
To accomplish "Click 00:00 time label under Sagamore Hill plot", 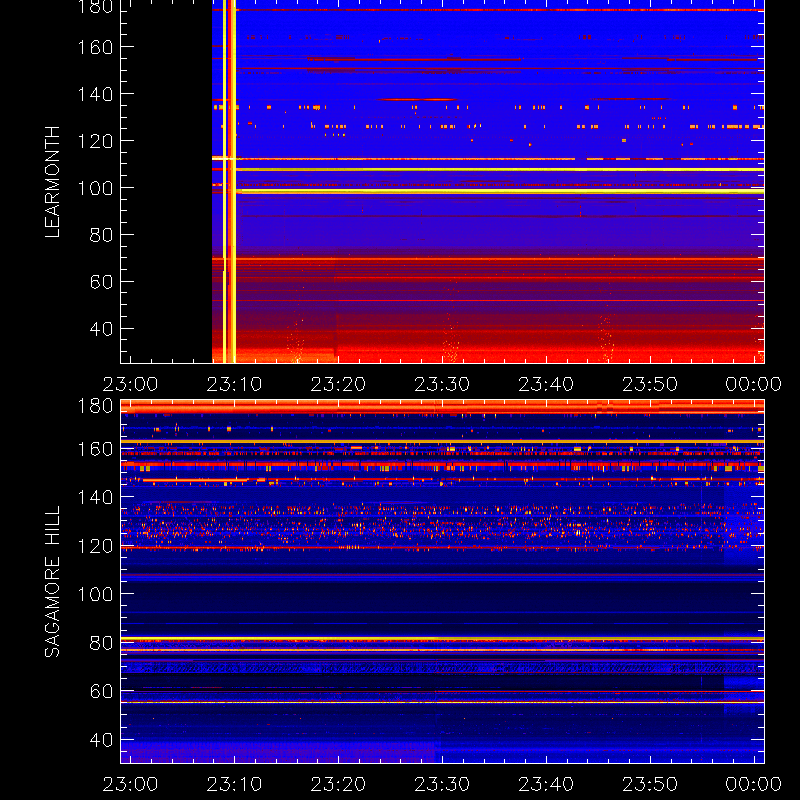I will point(754,784).
